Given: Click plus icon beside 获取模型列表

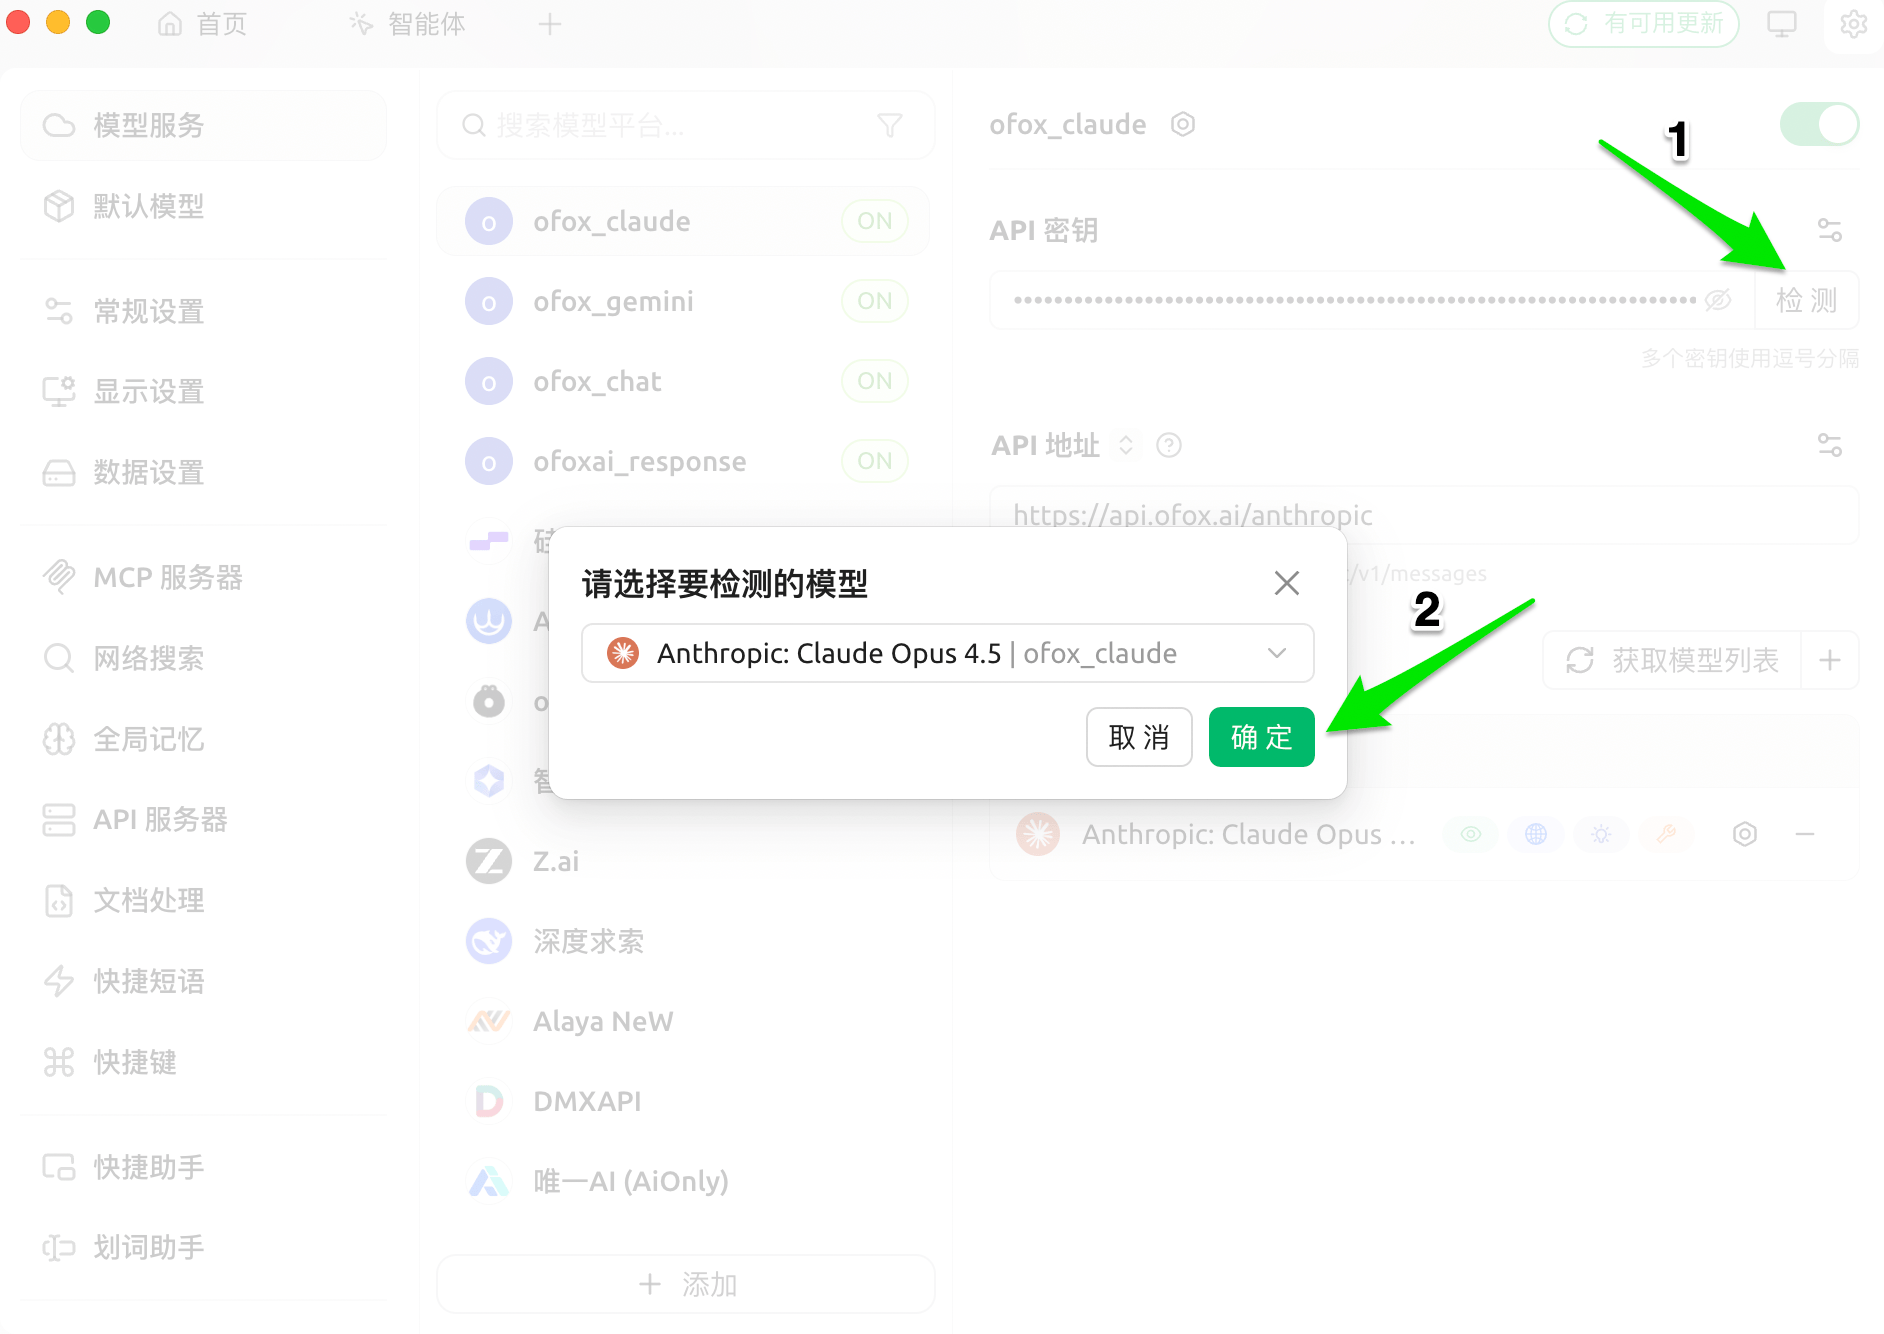Looking at the screenshot, I should point(1830,660).
